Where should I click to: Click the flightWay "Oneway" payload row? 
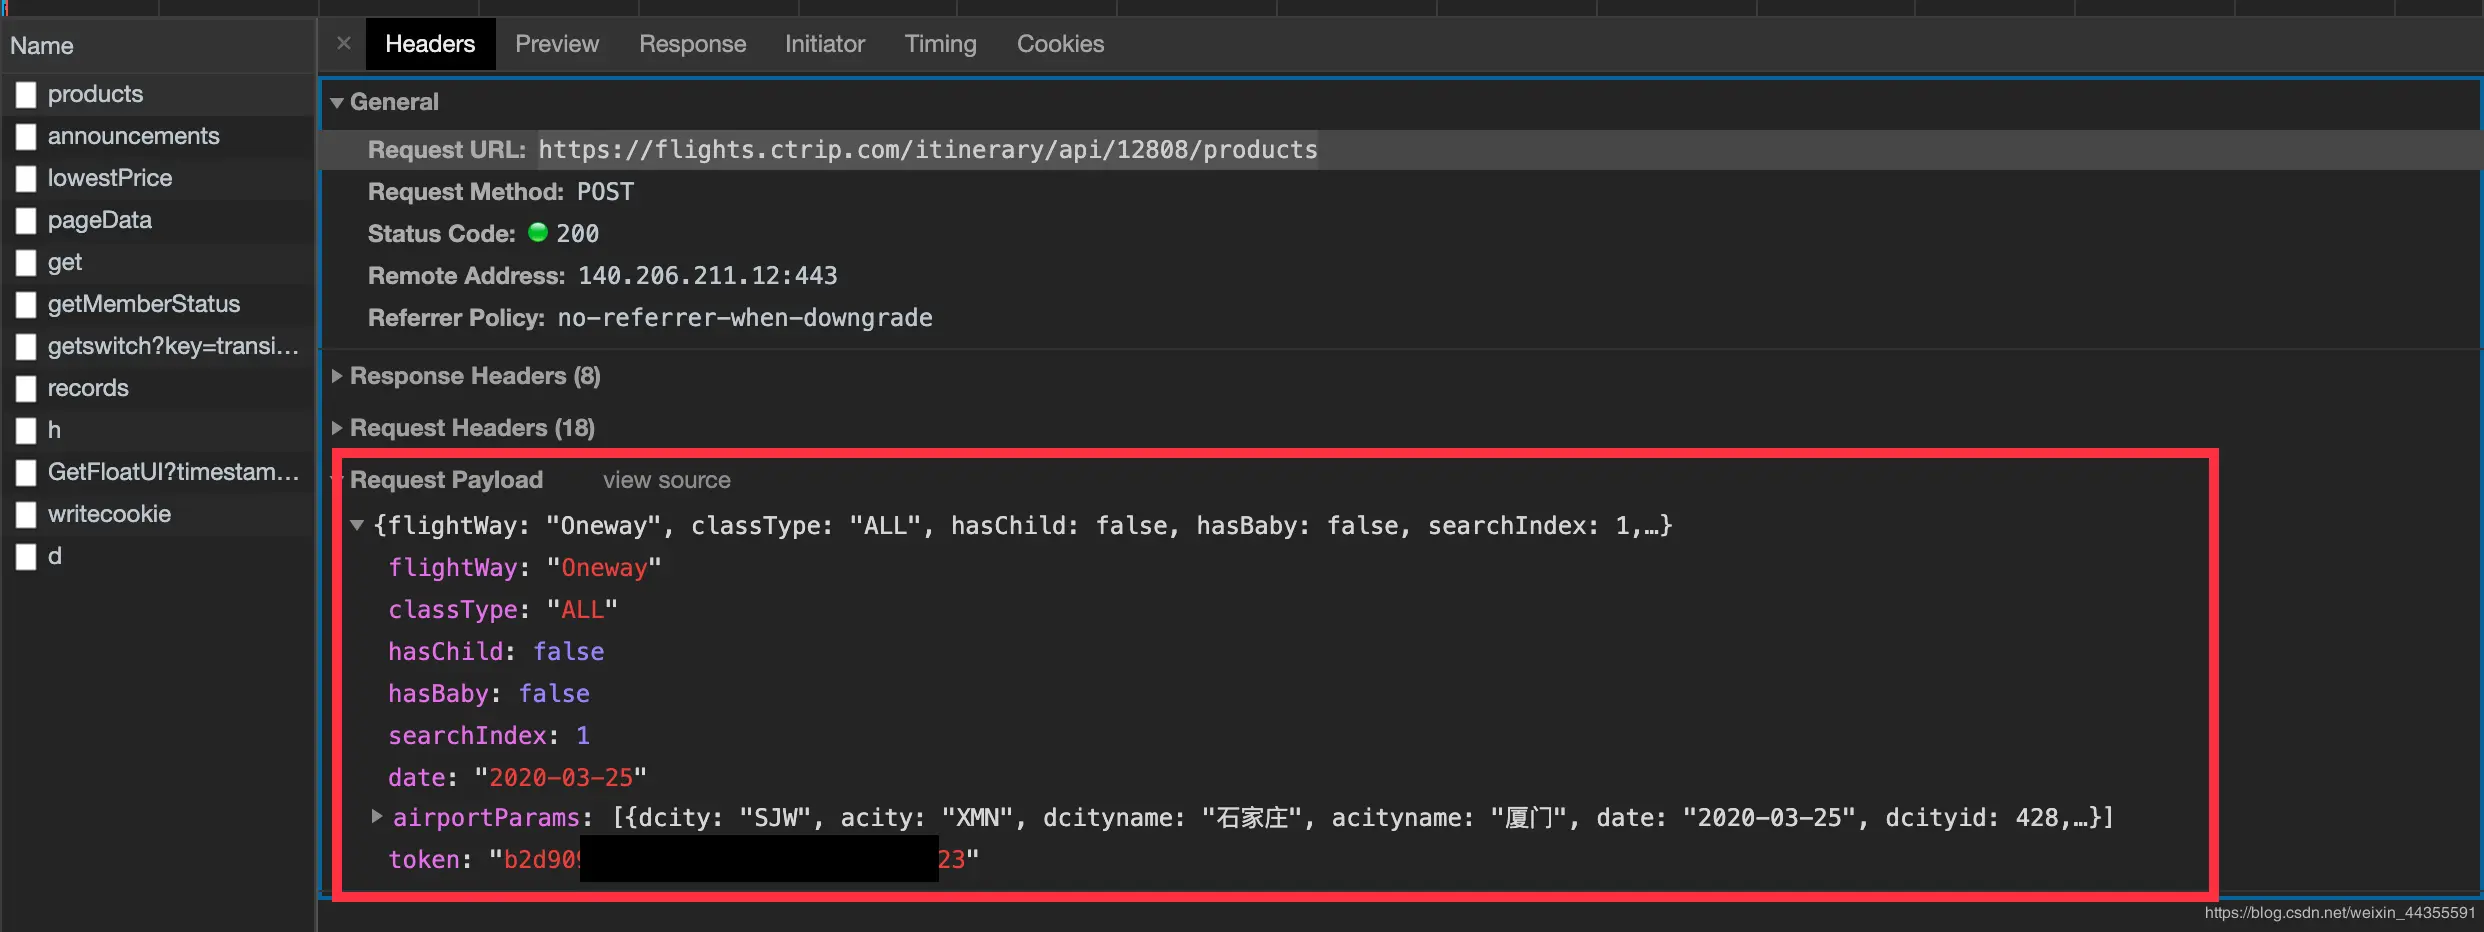tap(525, 568)
